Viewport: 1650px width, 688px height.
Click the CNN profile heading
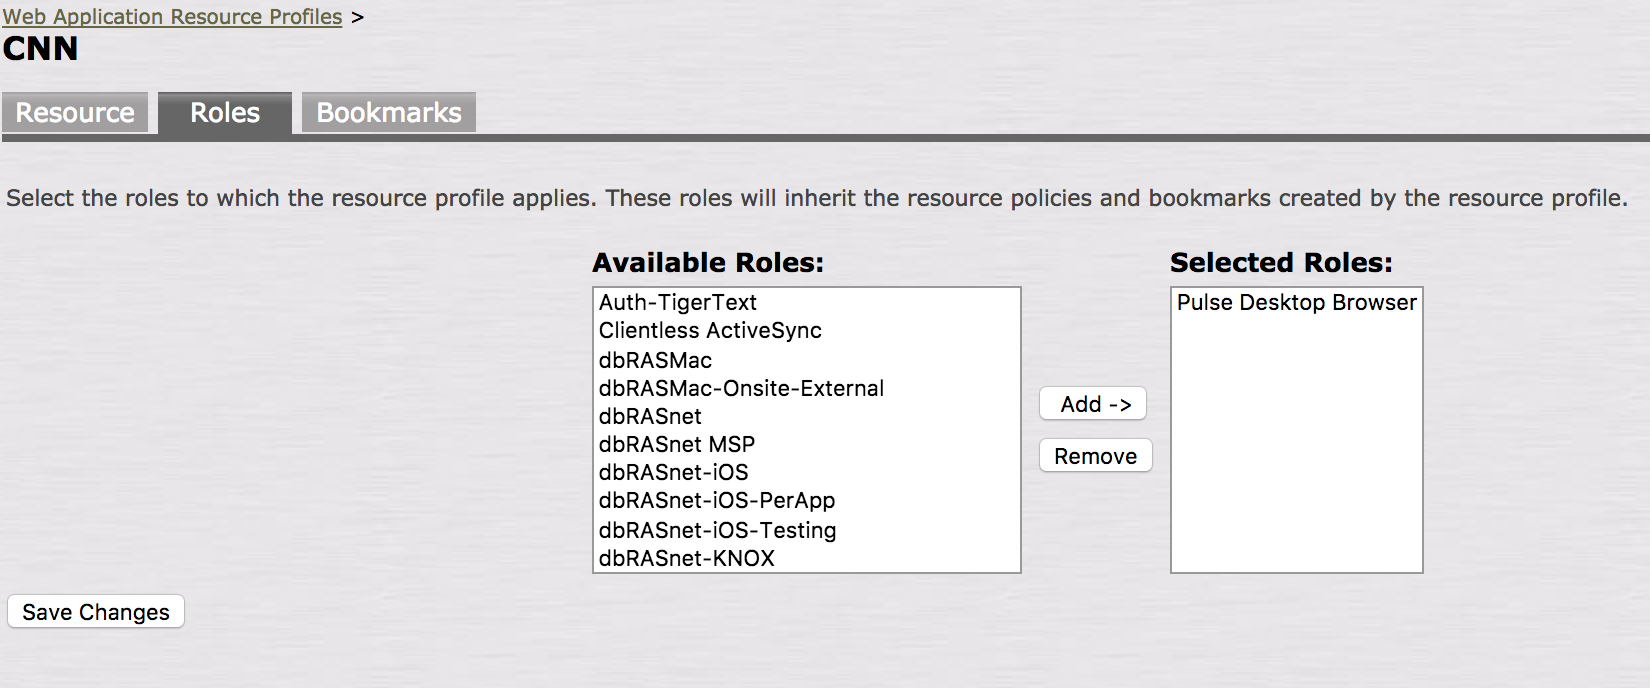40,49
